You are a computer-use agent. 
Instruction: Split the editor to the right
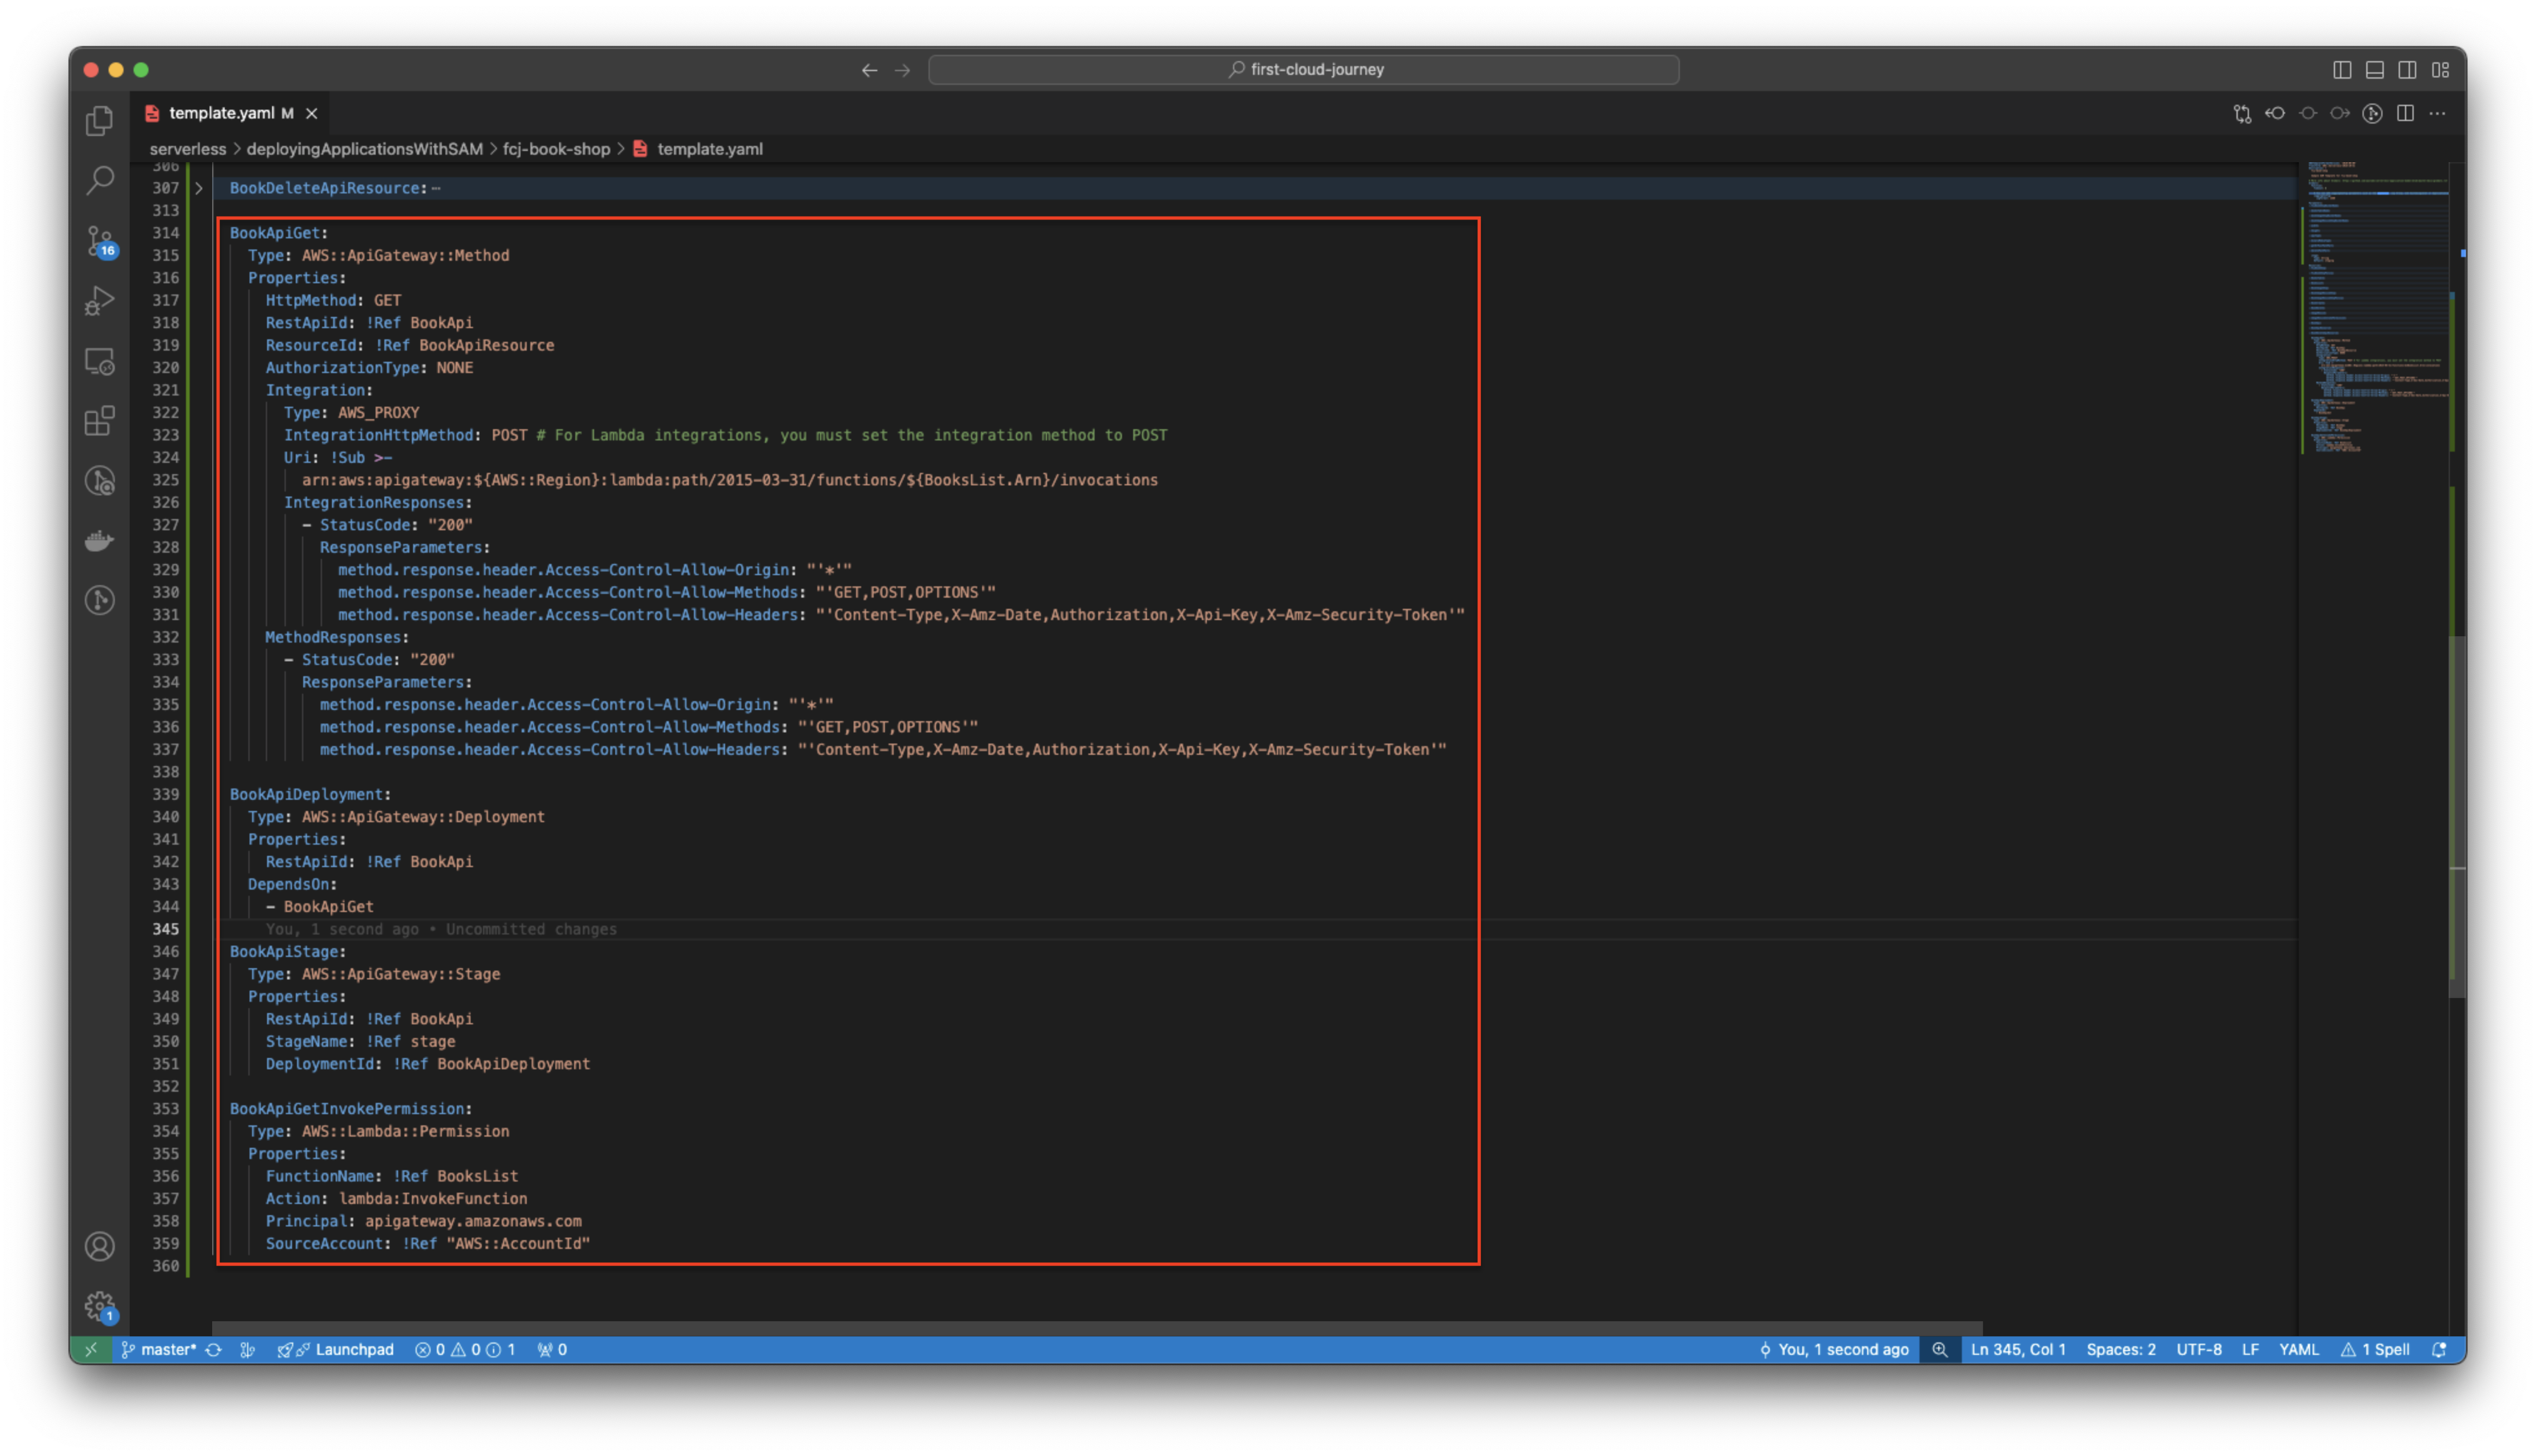click(2405, 113)
